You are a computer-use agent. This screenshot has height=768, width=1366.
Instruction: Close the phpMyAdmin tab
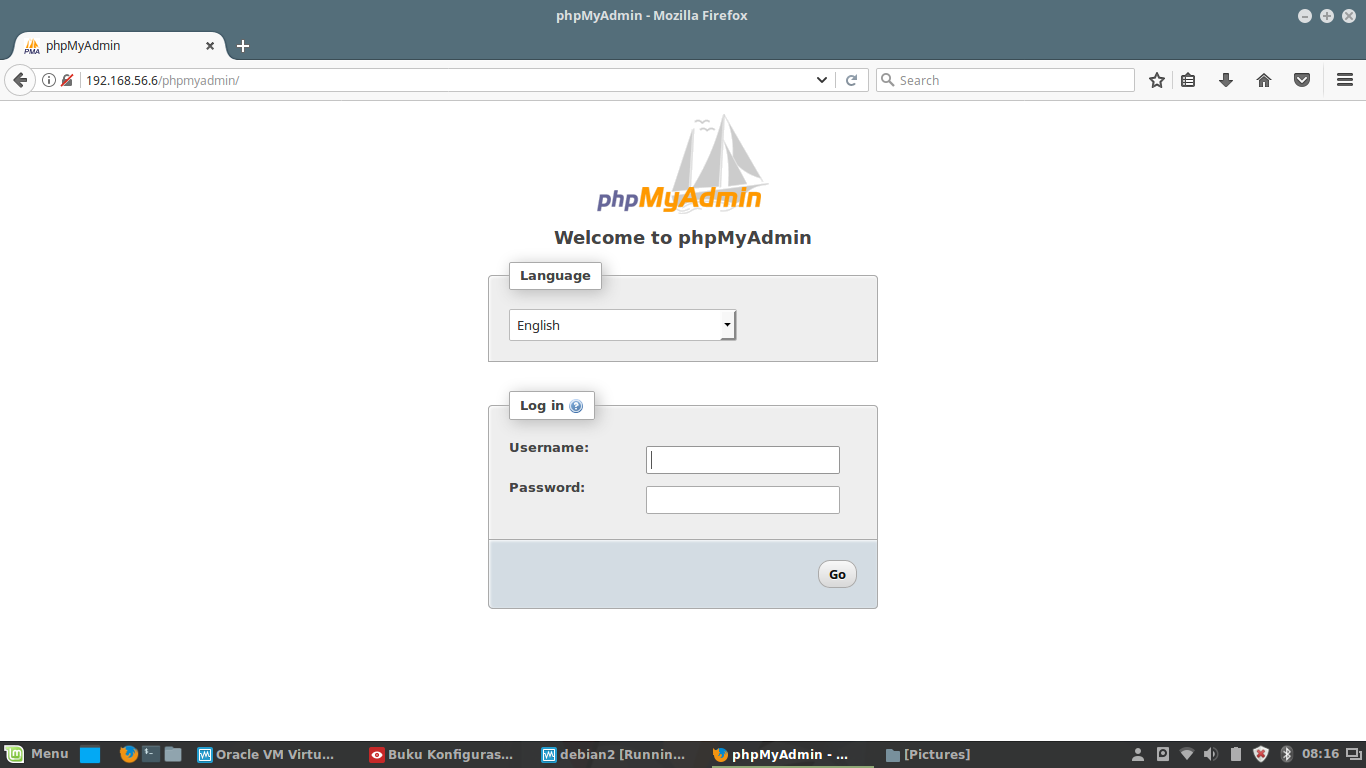210,46
